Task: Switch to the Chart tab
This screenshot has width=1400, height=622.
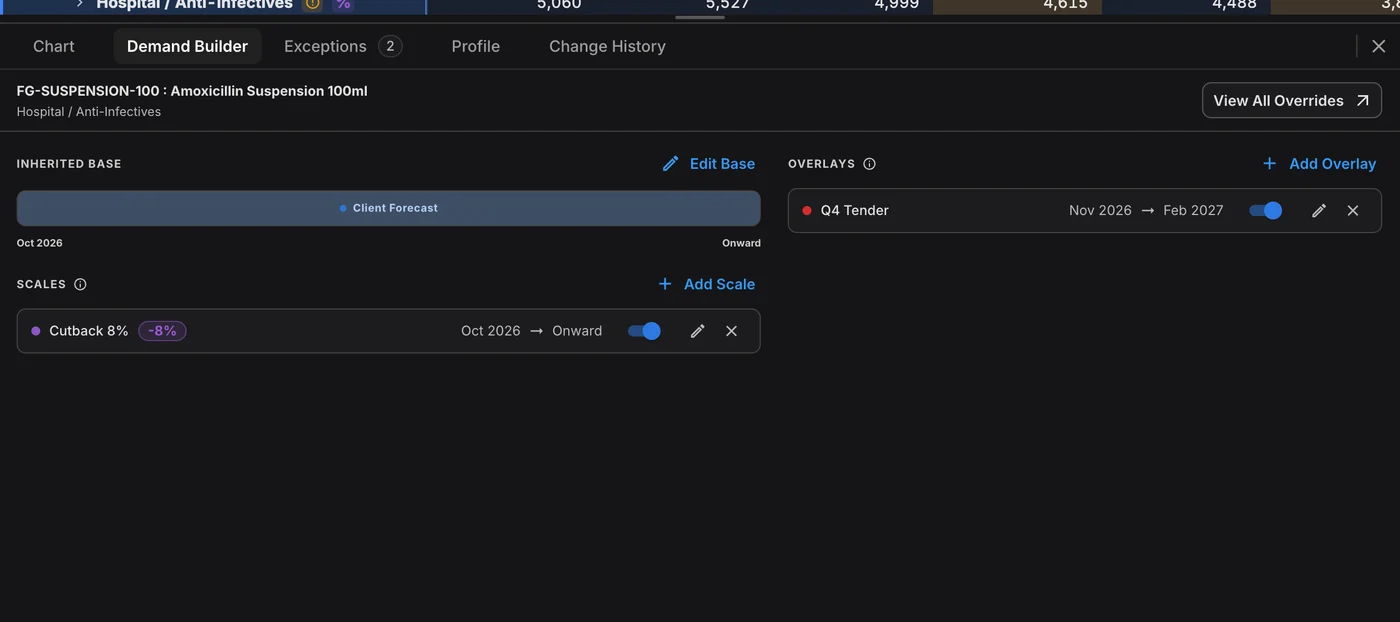Action: click(54, 46)
